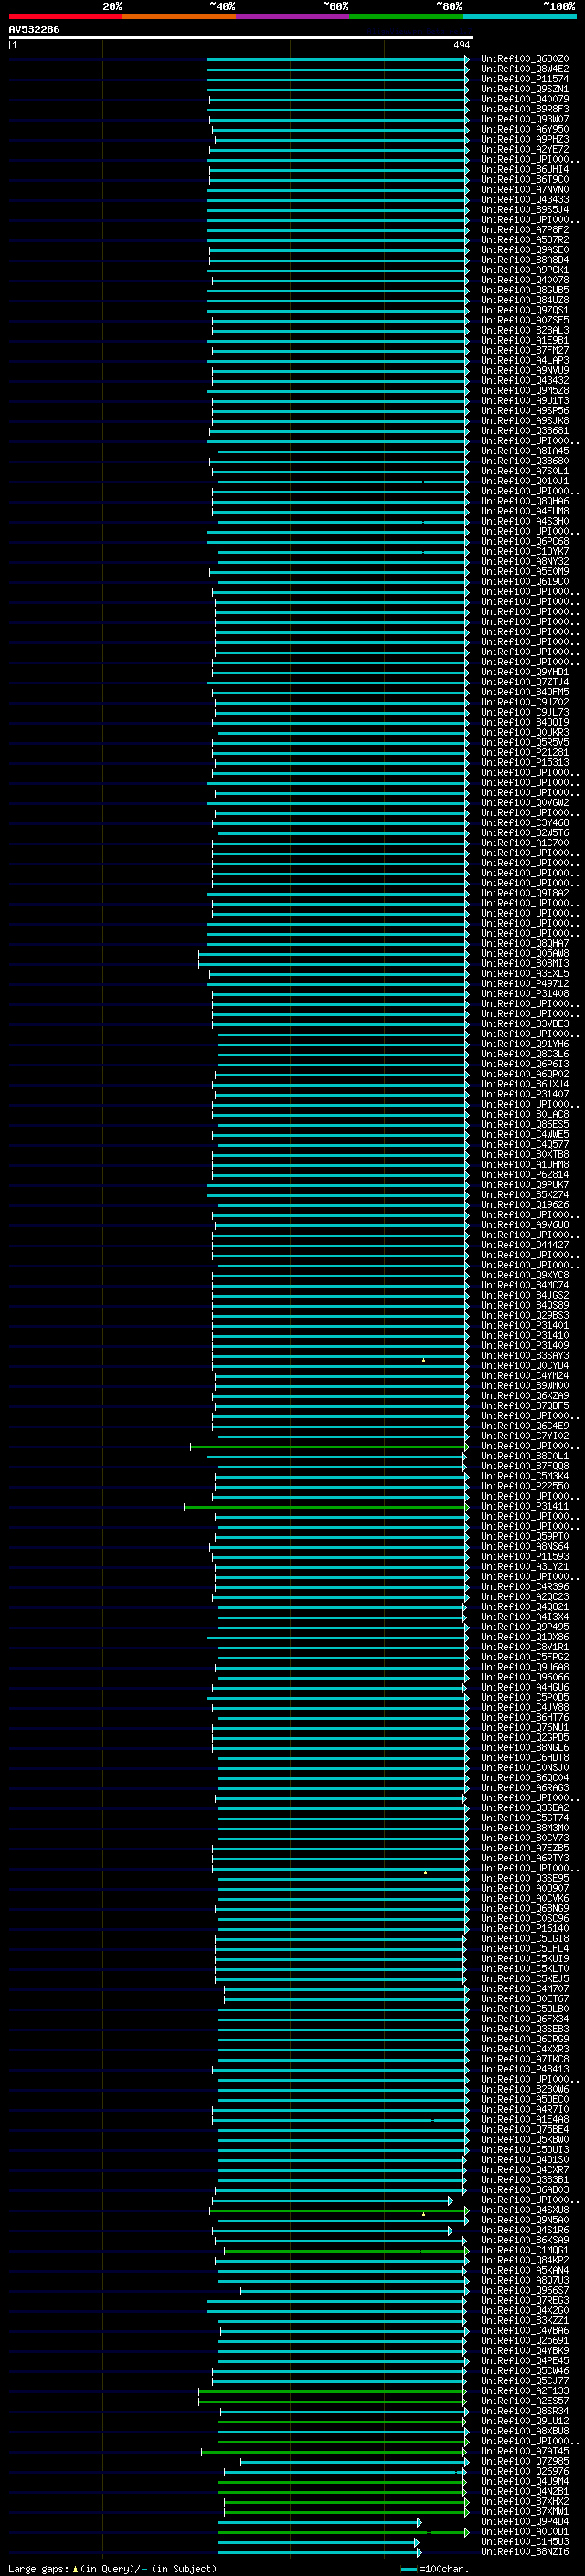
Task: Click the purple ~60% identity scale segment
Action: coord(292,16)
